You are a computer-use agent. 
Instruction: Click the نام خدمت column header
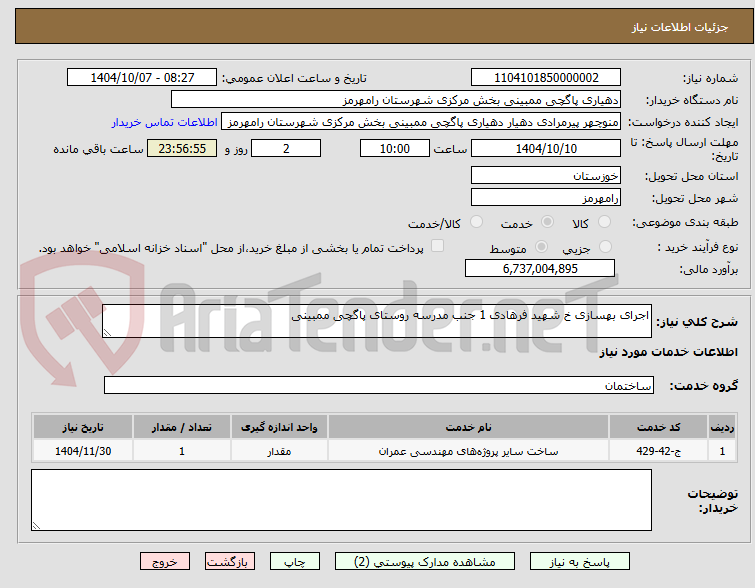[x=468, y=427]
